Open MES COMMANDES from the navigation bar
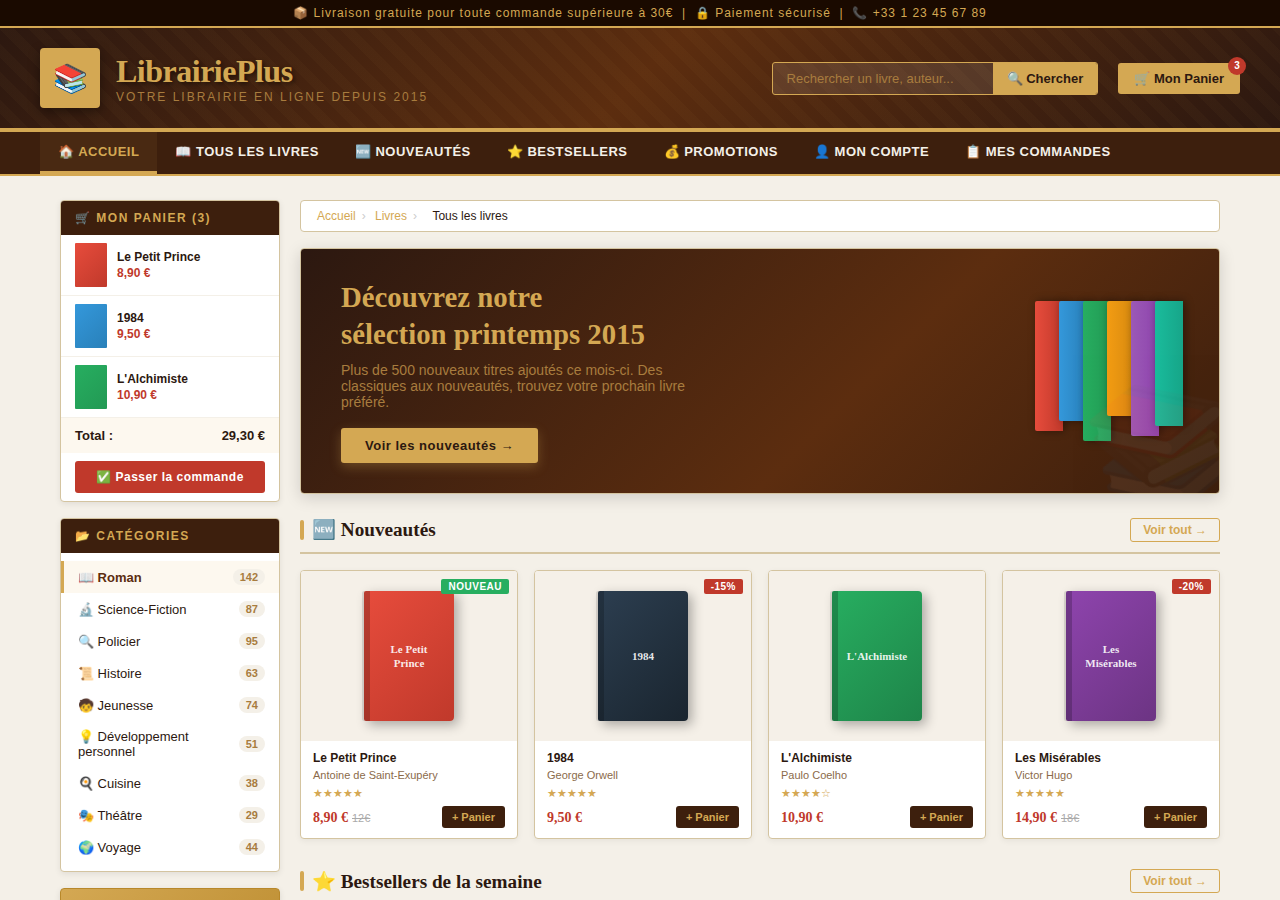The width and height of the screenshot is (1280, 900). click(1037, 152)
